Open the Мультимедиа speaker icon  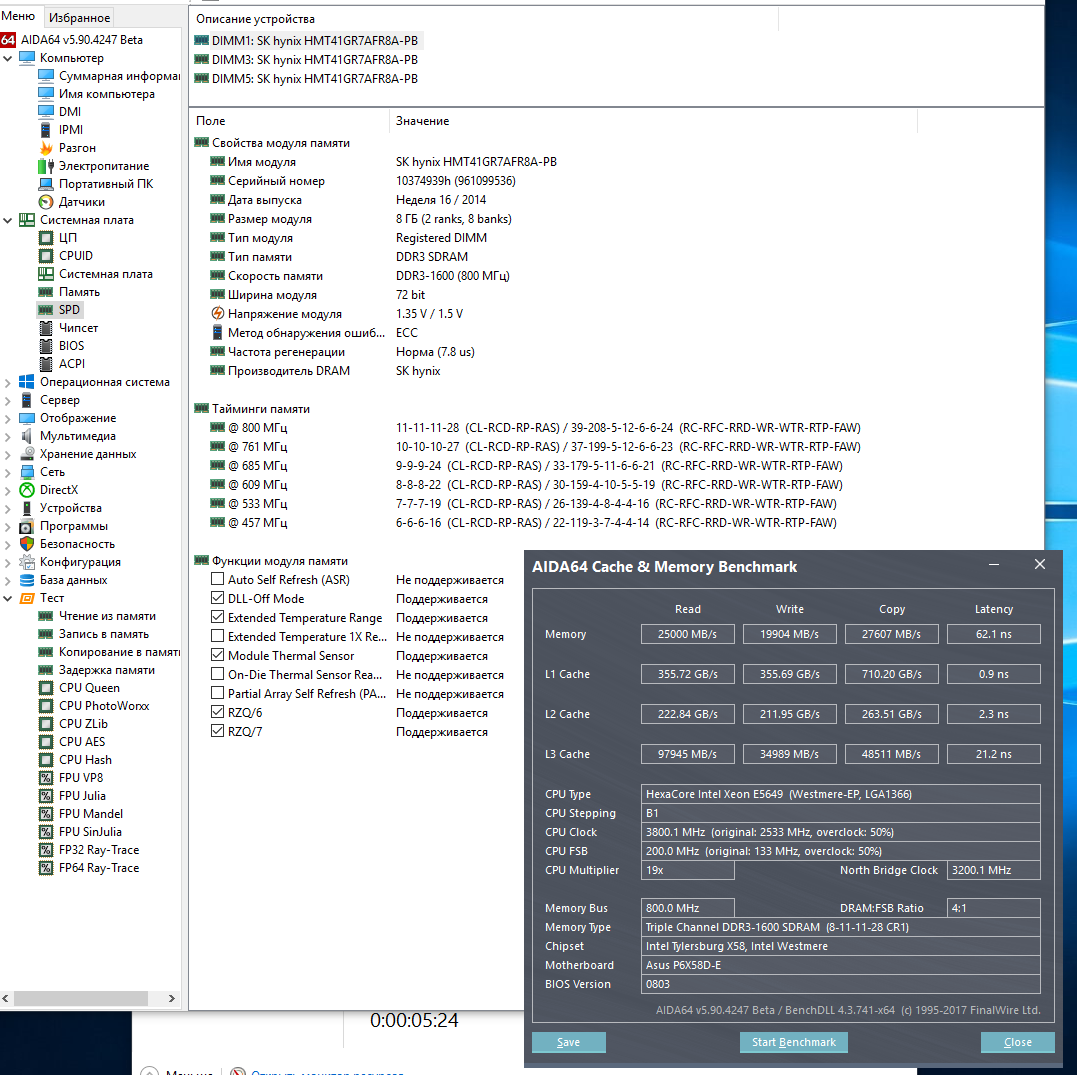(27, 435)
